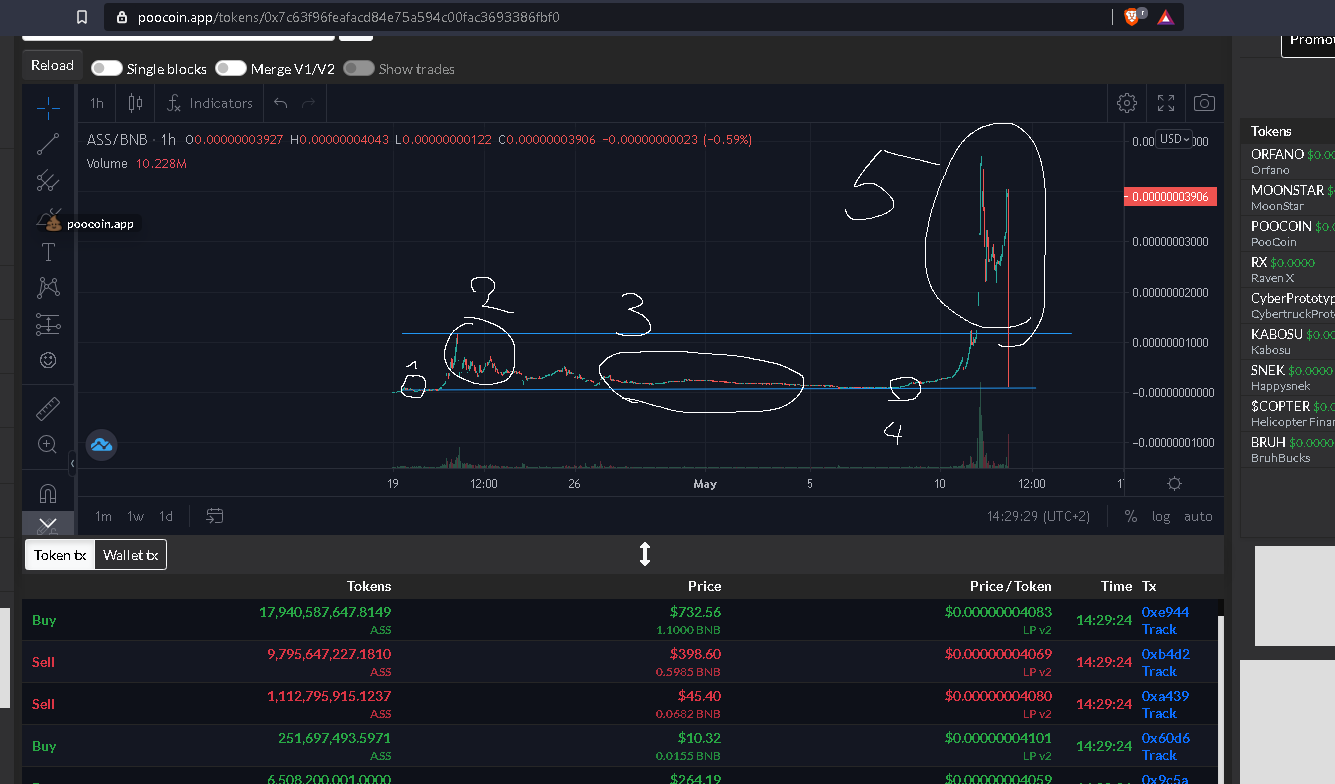The image size is (1335, 784).
Task: Click the 17,940,587,647.8149 tokens cell
Action: [325, 612]
